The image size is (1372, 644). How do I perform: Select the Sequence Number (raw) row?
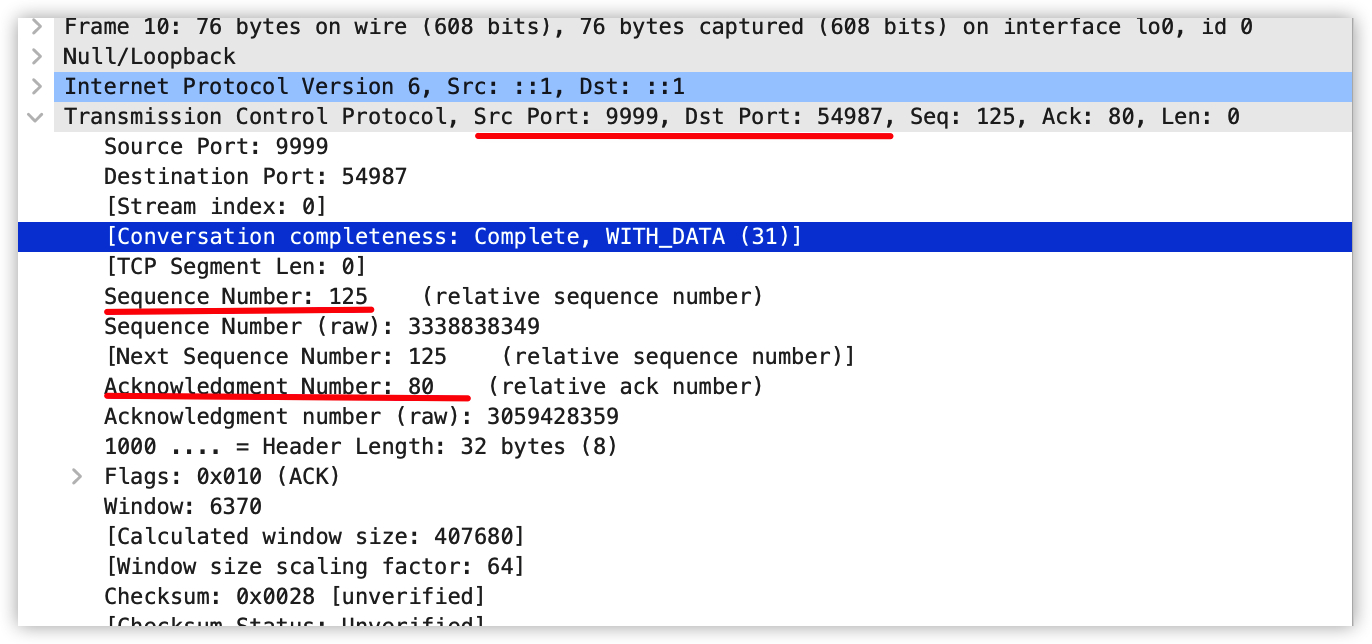(321, 327)
